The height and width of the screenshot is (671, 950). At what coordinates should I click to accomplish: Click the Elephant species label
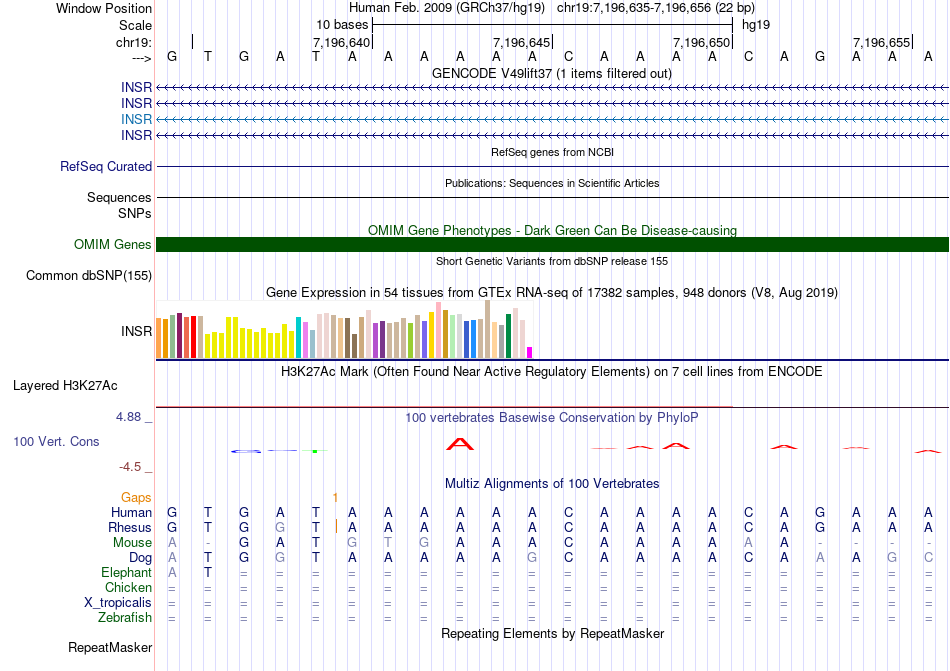click(126, 573)
